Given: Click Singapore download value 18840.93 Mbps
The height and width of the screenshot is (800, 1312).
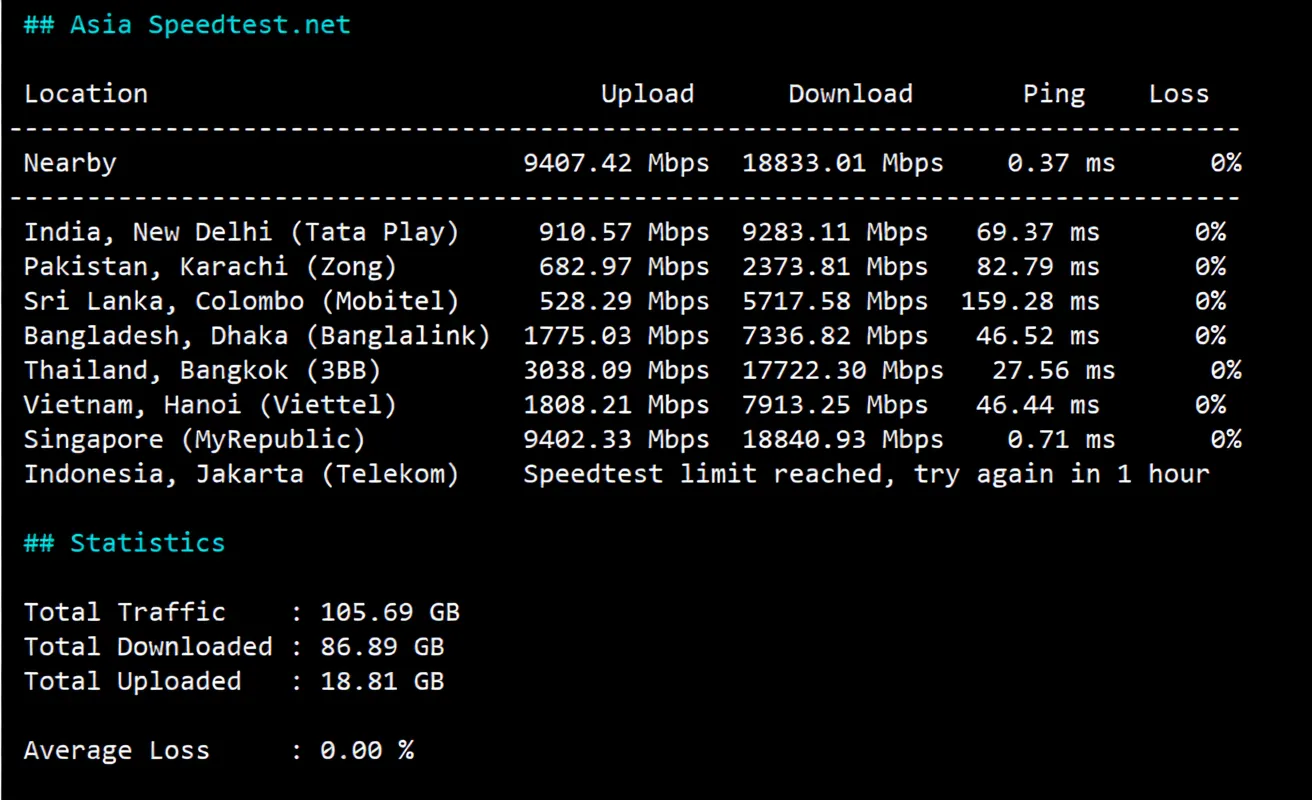Looking at the screenshot, I should [842, 440].
